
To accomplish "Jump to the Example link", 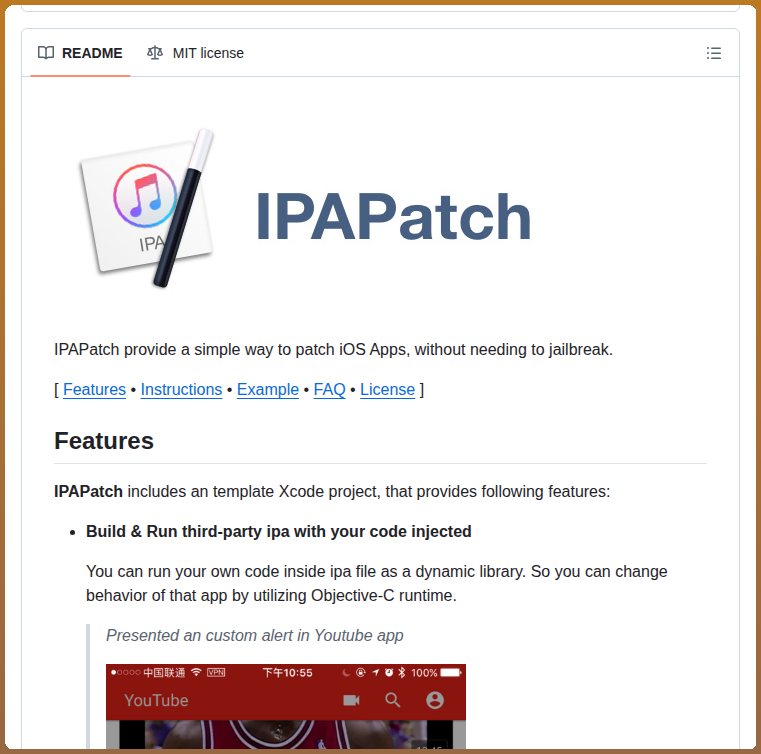I will 267,390.
